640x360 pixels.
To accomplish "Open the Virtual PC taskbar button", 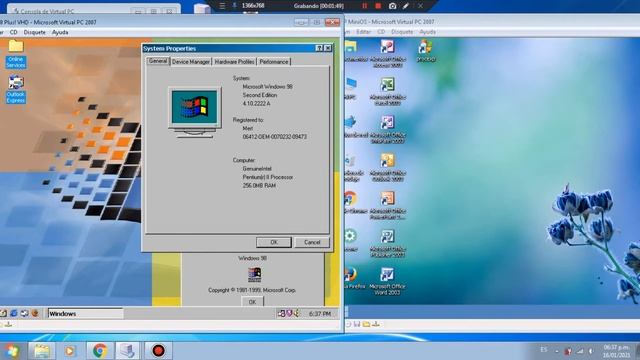I will pyautogui.click(x=128, y=351).
